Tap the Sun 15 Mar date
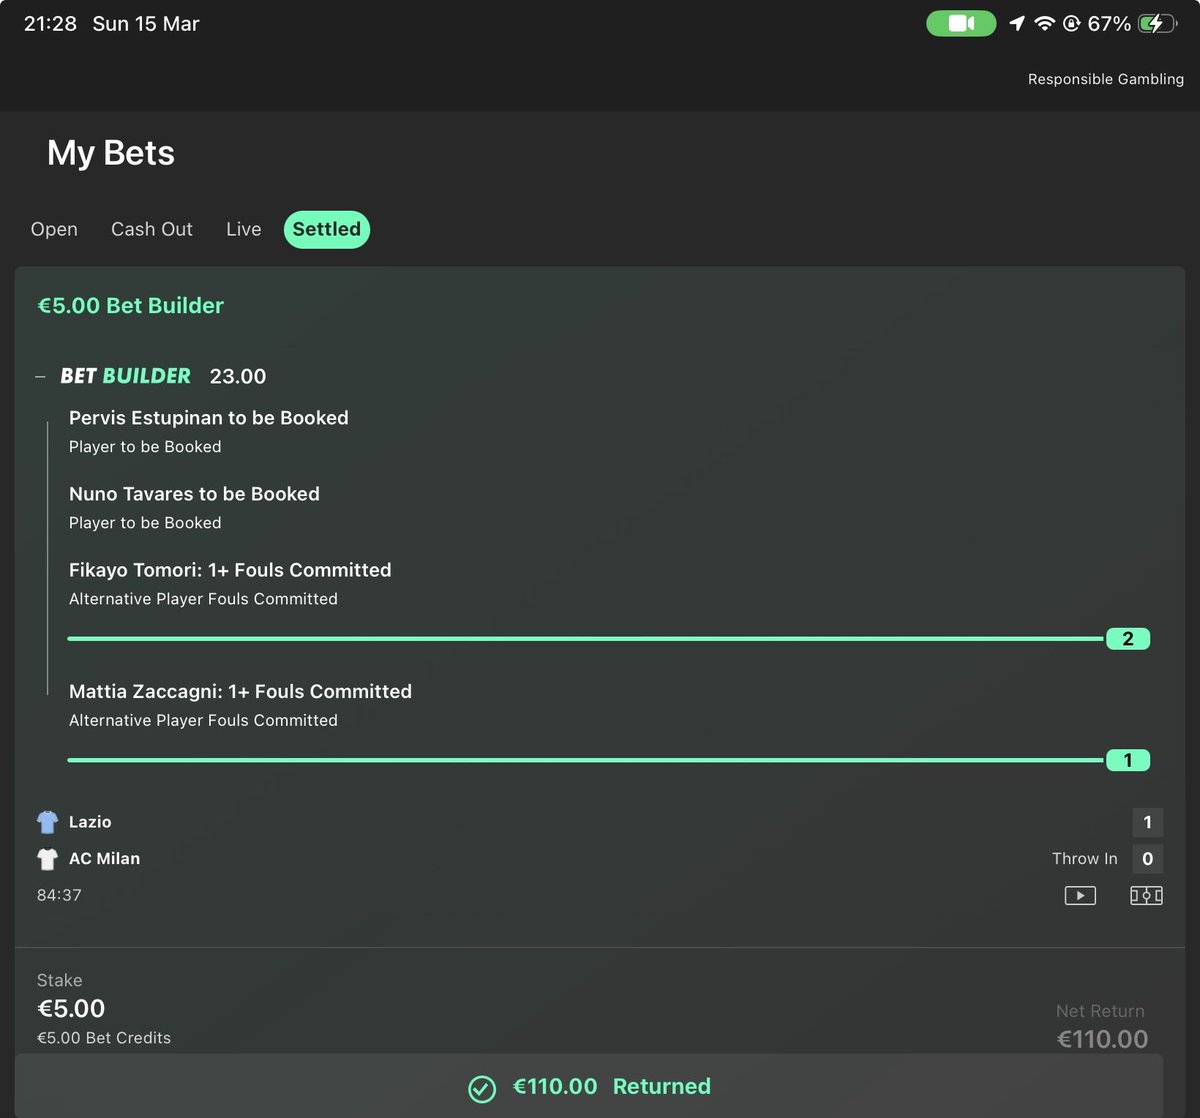 pyautogui.click(x=146, y=24)
